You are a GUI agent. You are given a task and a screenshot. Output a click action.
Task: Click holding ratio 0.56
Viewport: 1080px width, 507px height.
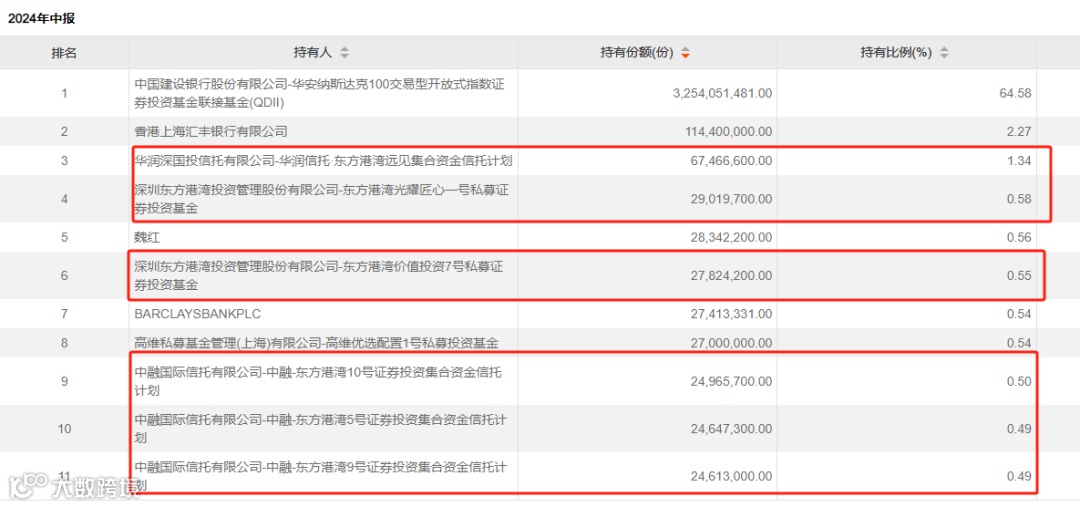[x=1021, y=238]
